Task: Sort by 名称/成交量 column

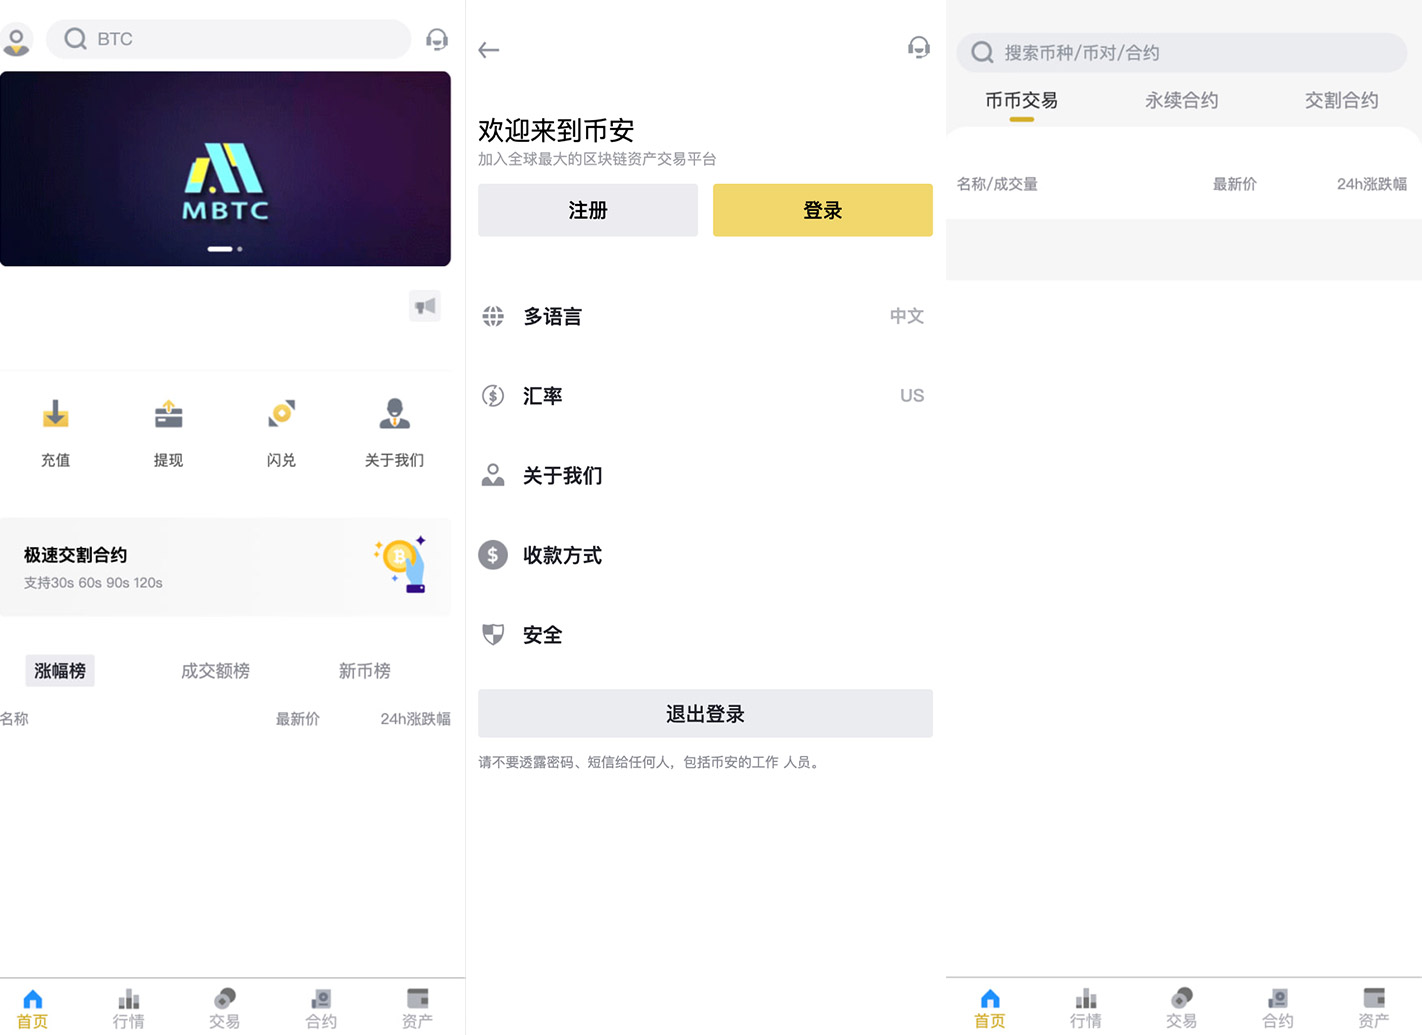Action: click(x=997, y=184)
